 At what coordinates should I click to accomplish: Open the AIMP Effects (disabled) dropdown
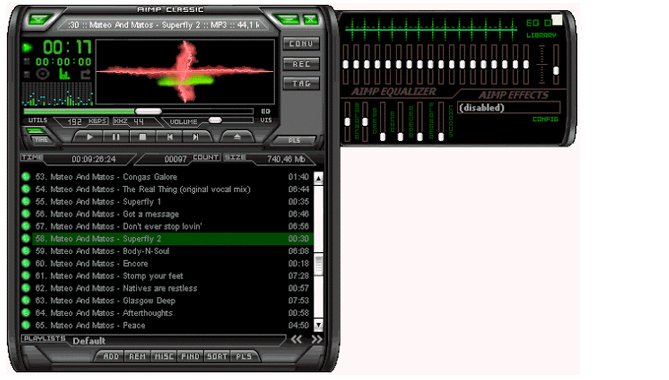[509, 107]
